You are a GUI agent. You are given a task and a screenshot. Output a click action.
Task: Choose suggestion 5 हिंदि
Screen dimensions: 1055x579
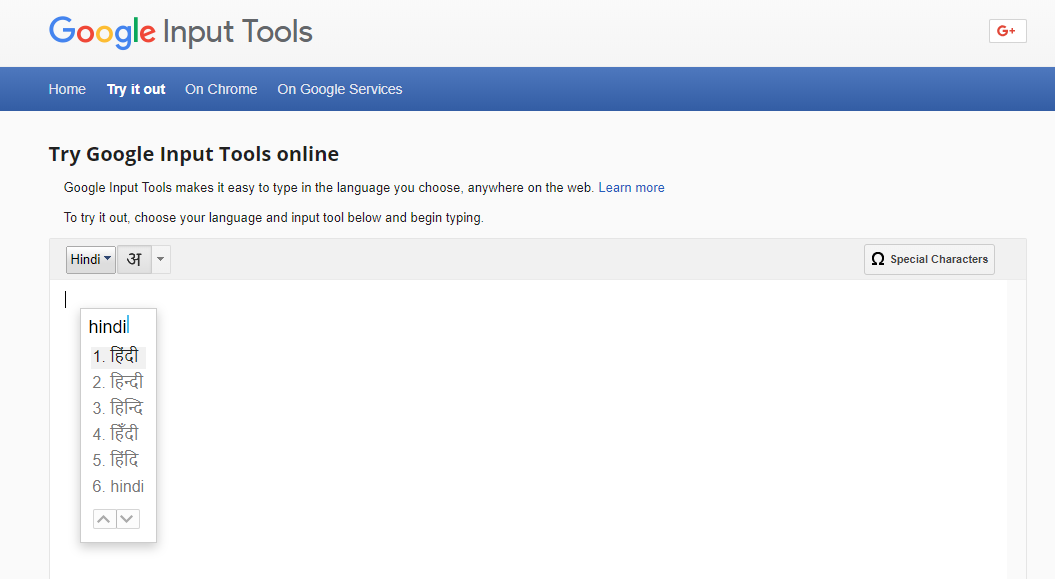[x=118, y=460]
